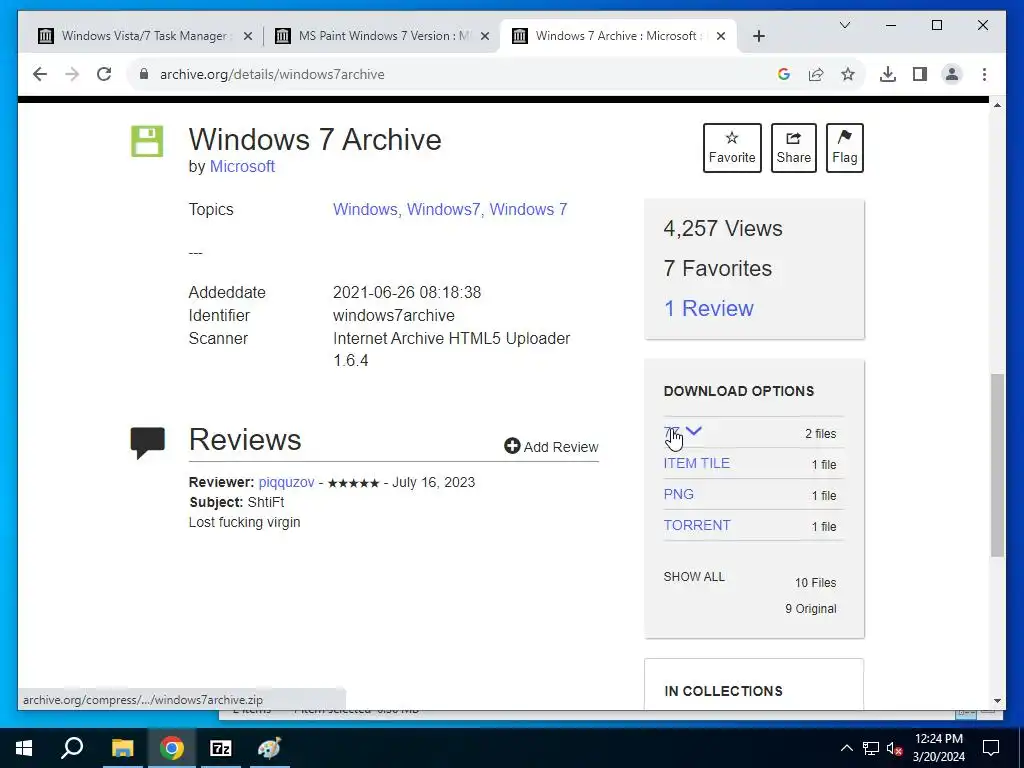Open a new browser tab
This screenshot has width=1024, height=768.
click(x=758, y=36)
